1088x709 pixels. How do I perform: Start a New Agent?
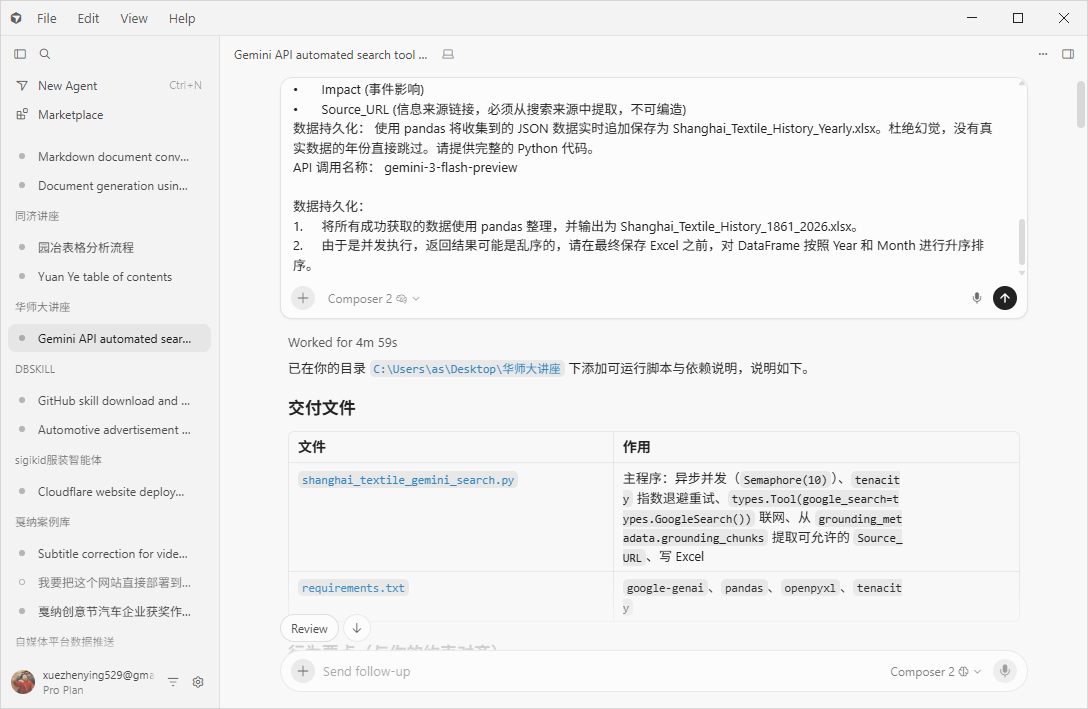[67, 86]
